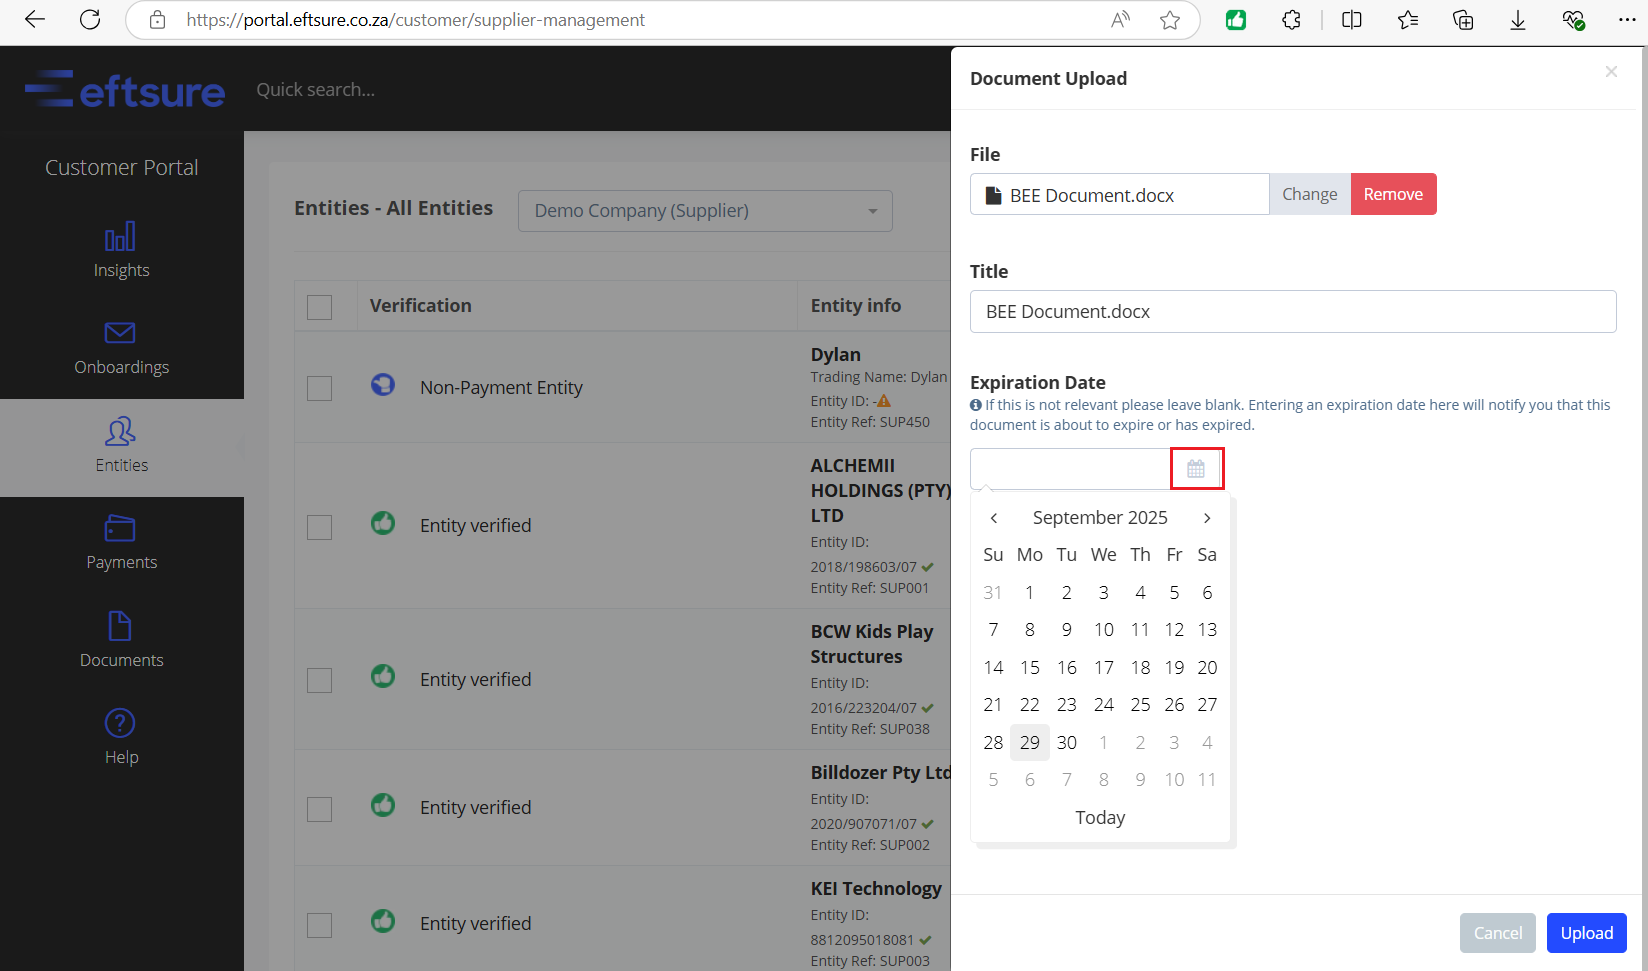
Task: Open the Payments section icon
Action: click(x=120, y=528)
